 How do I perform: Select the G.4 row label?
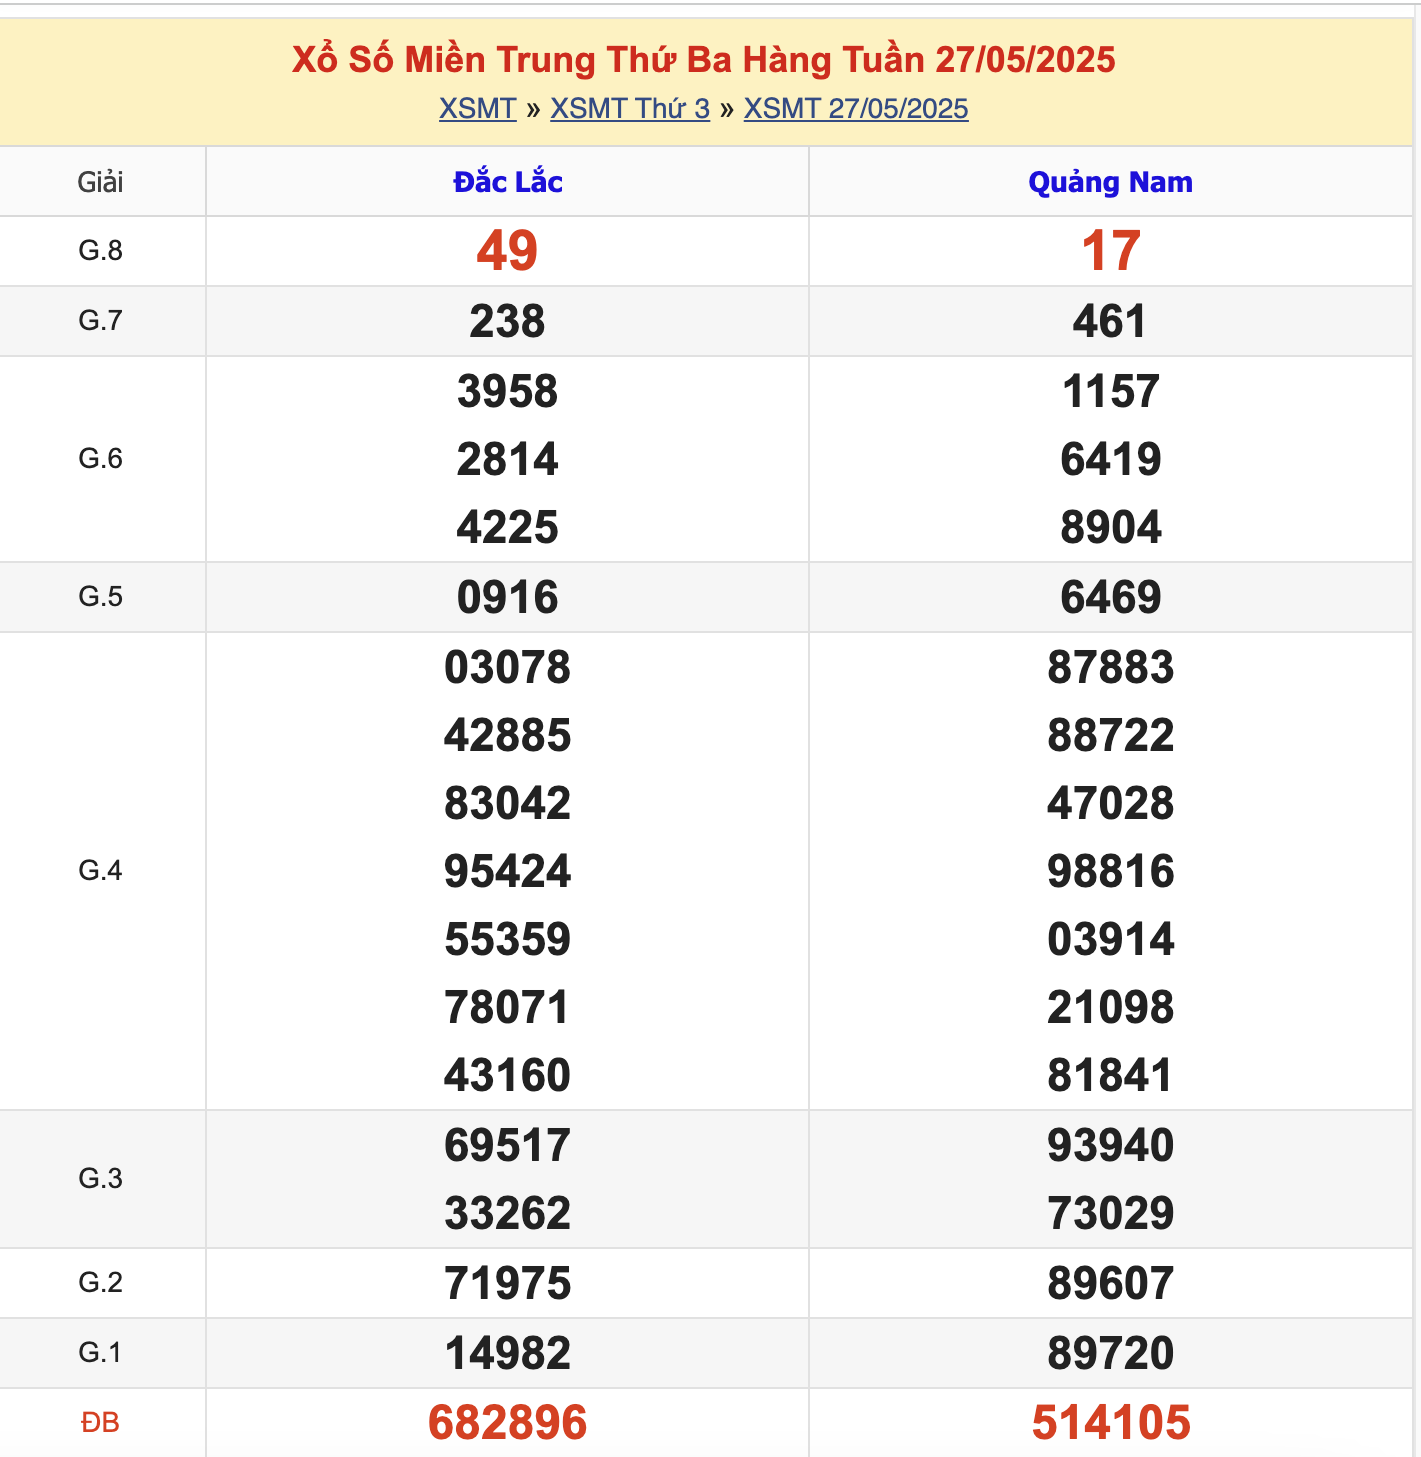(101, 870)
